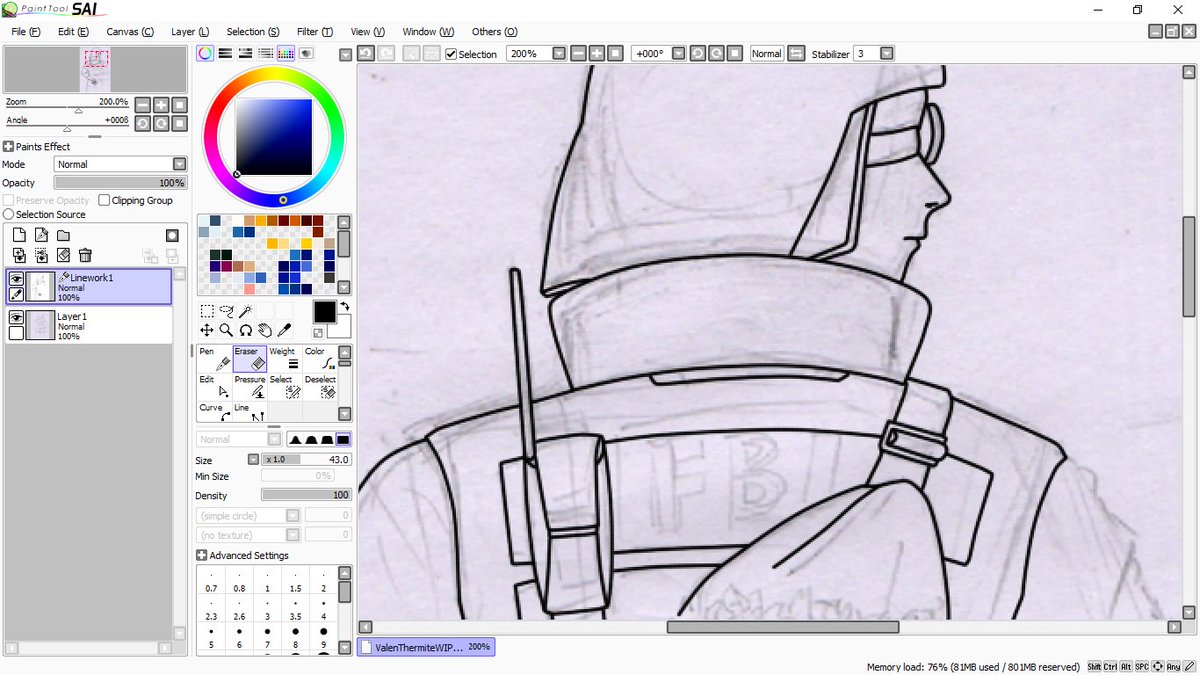Enable the Selection Source radio button
Image resolution: width=1200 pixels, height=675 pixels.
tap(9, 214)
